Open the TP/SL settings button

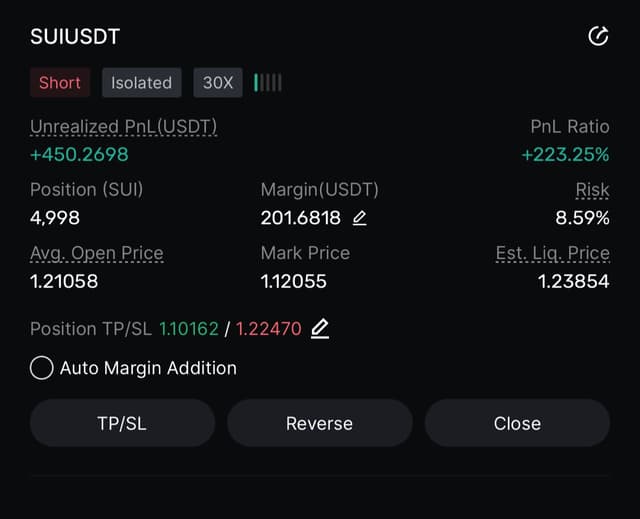click(x=122, y=423)
